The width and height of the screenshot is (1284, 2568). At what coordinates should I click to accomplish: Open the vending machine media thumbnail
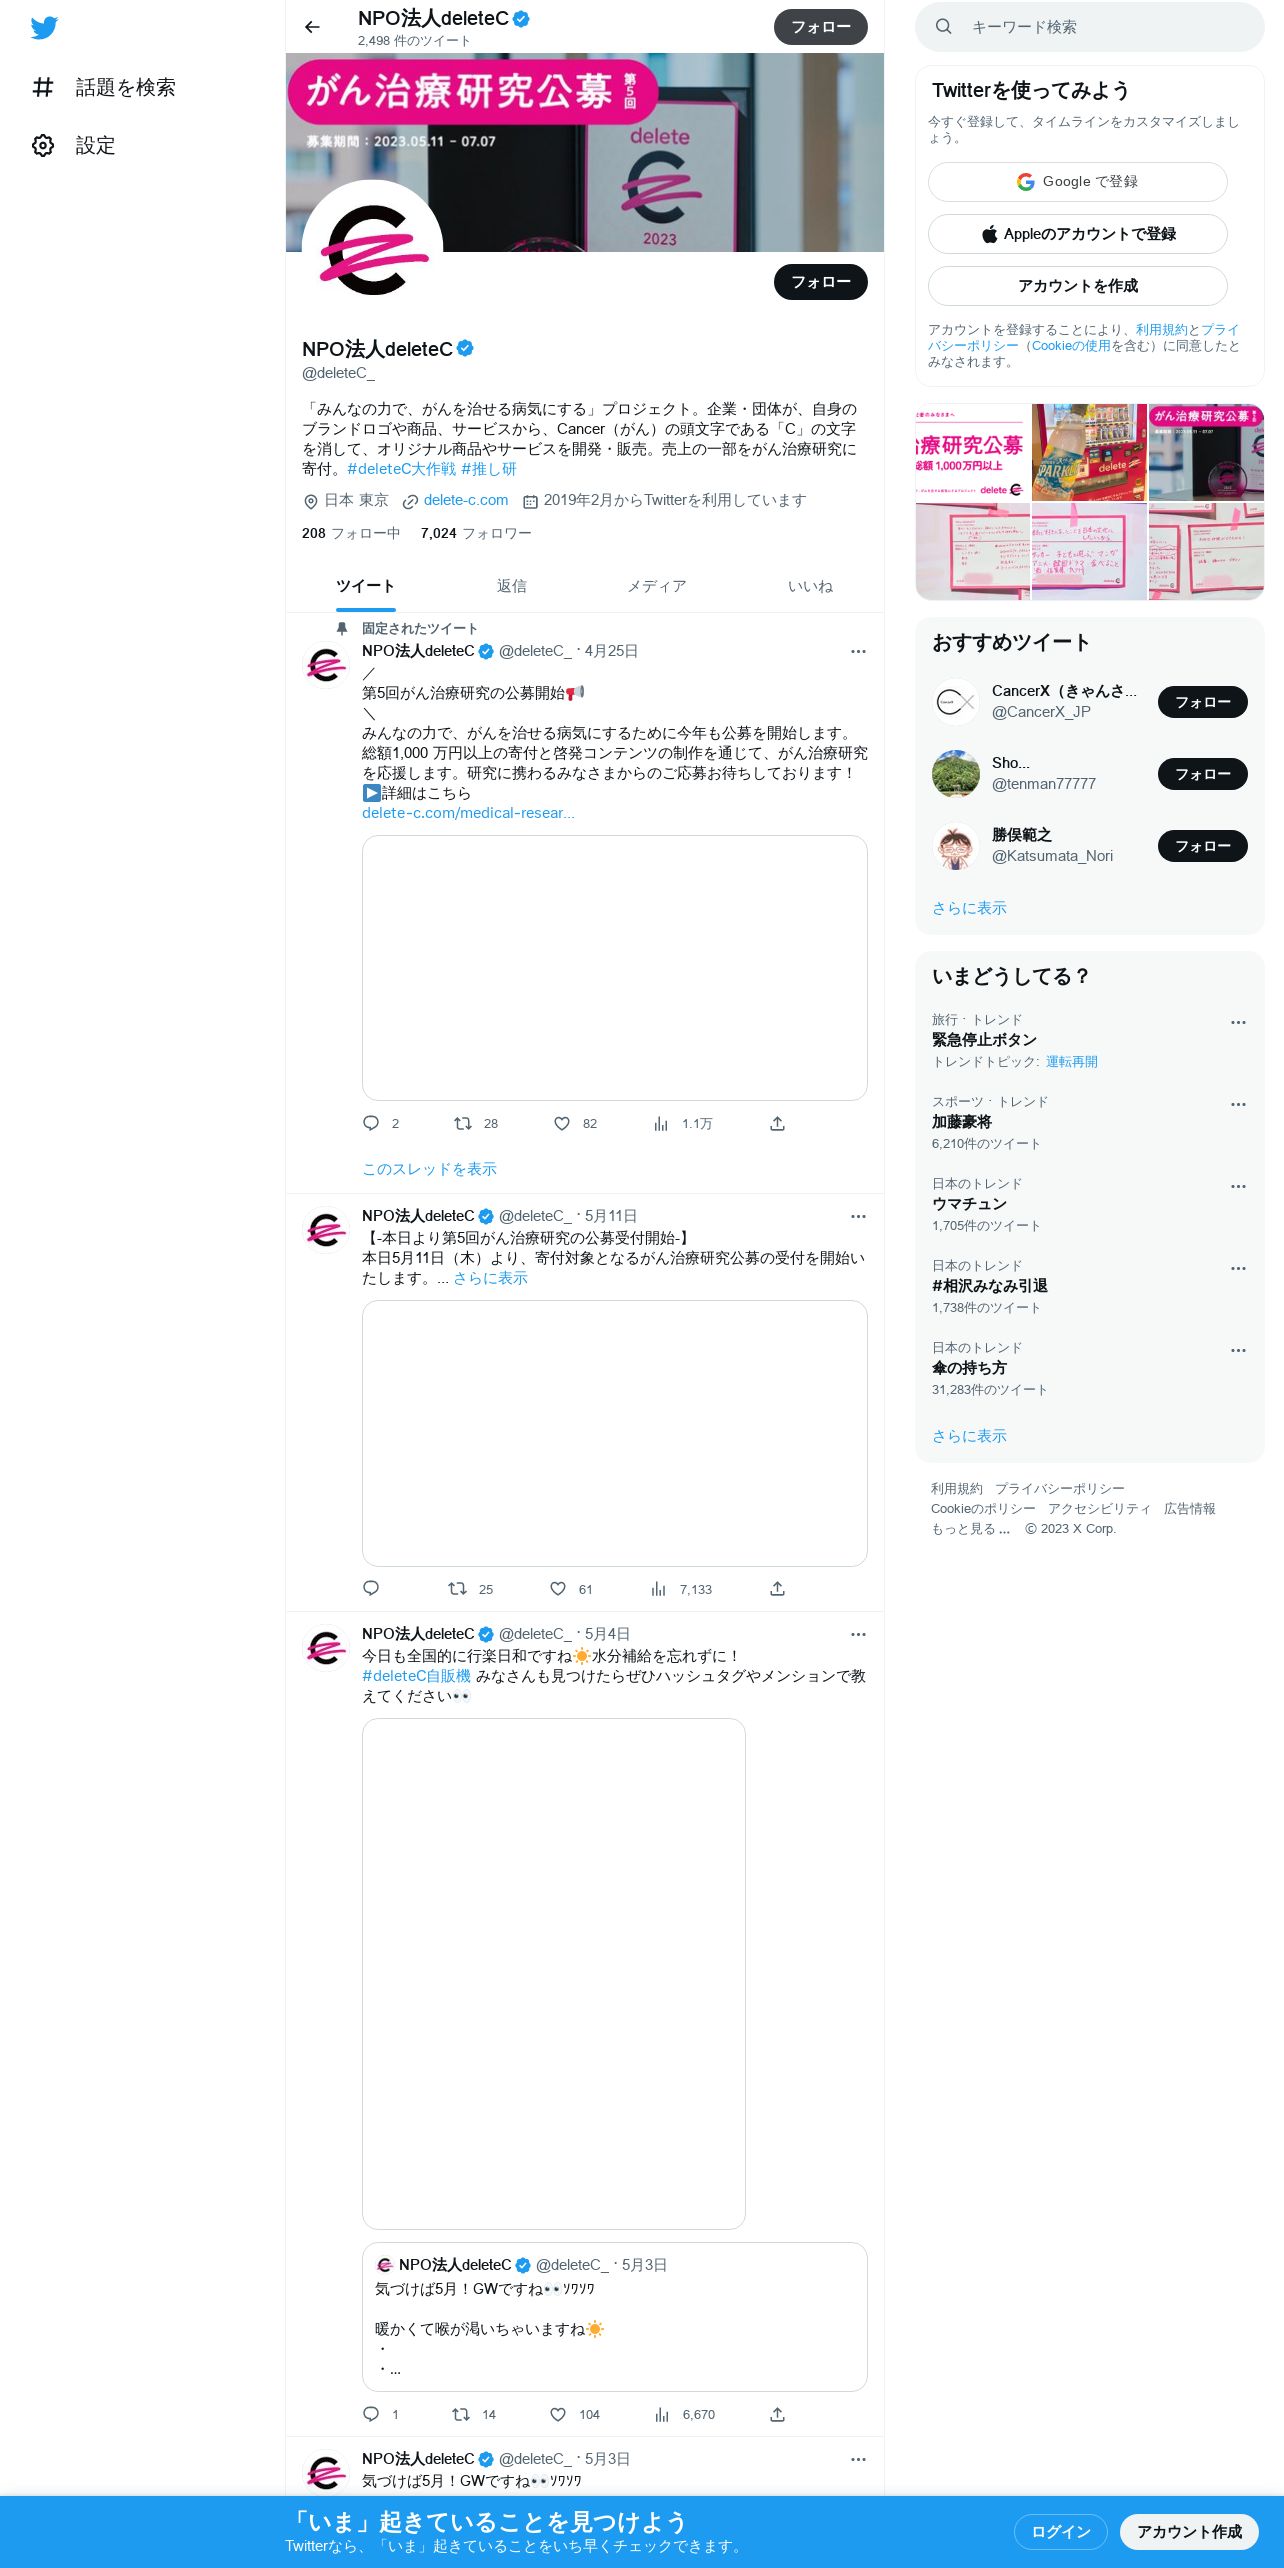tap(1089, 452)
